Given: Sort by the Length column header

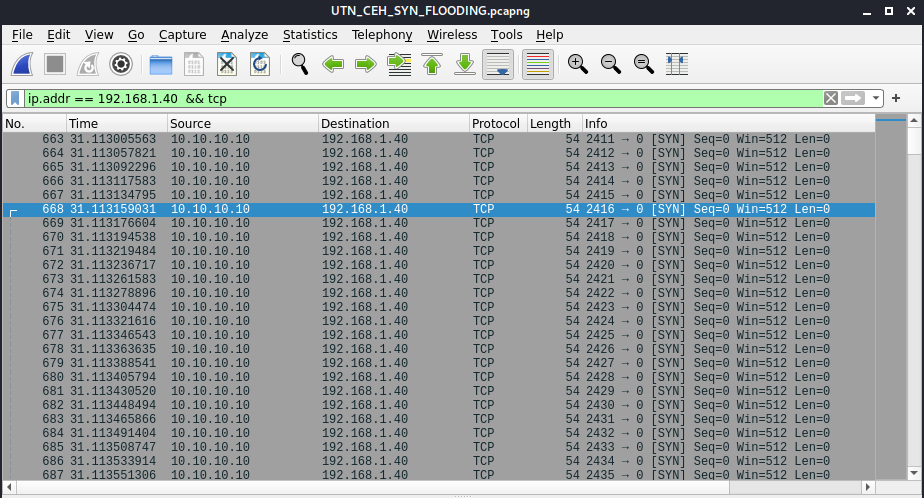Looking at the screenshot, I should pos(555,124).
